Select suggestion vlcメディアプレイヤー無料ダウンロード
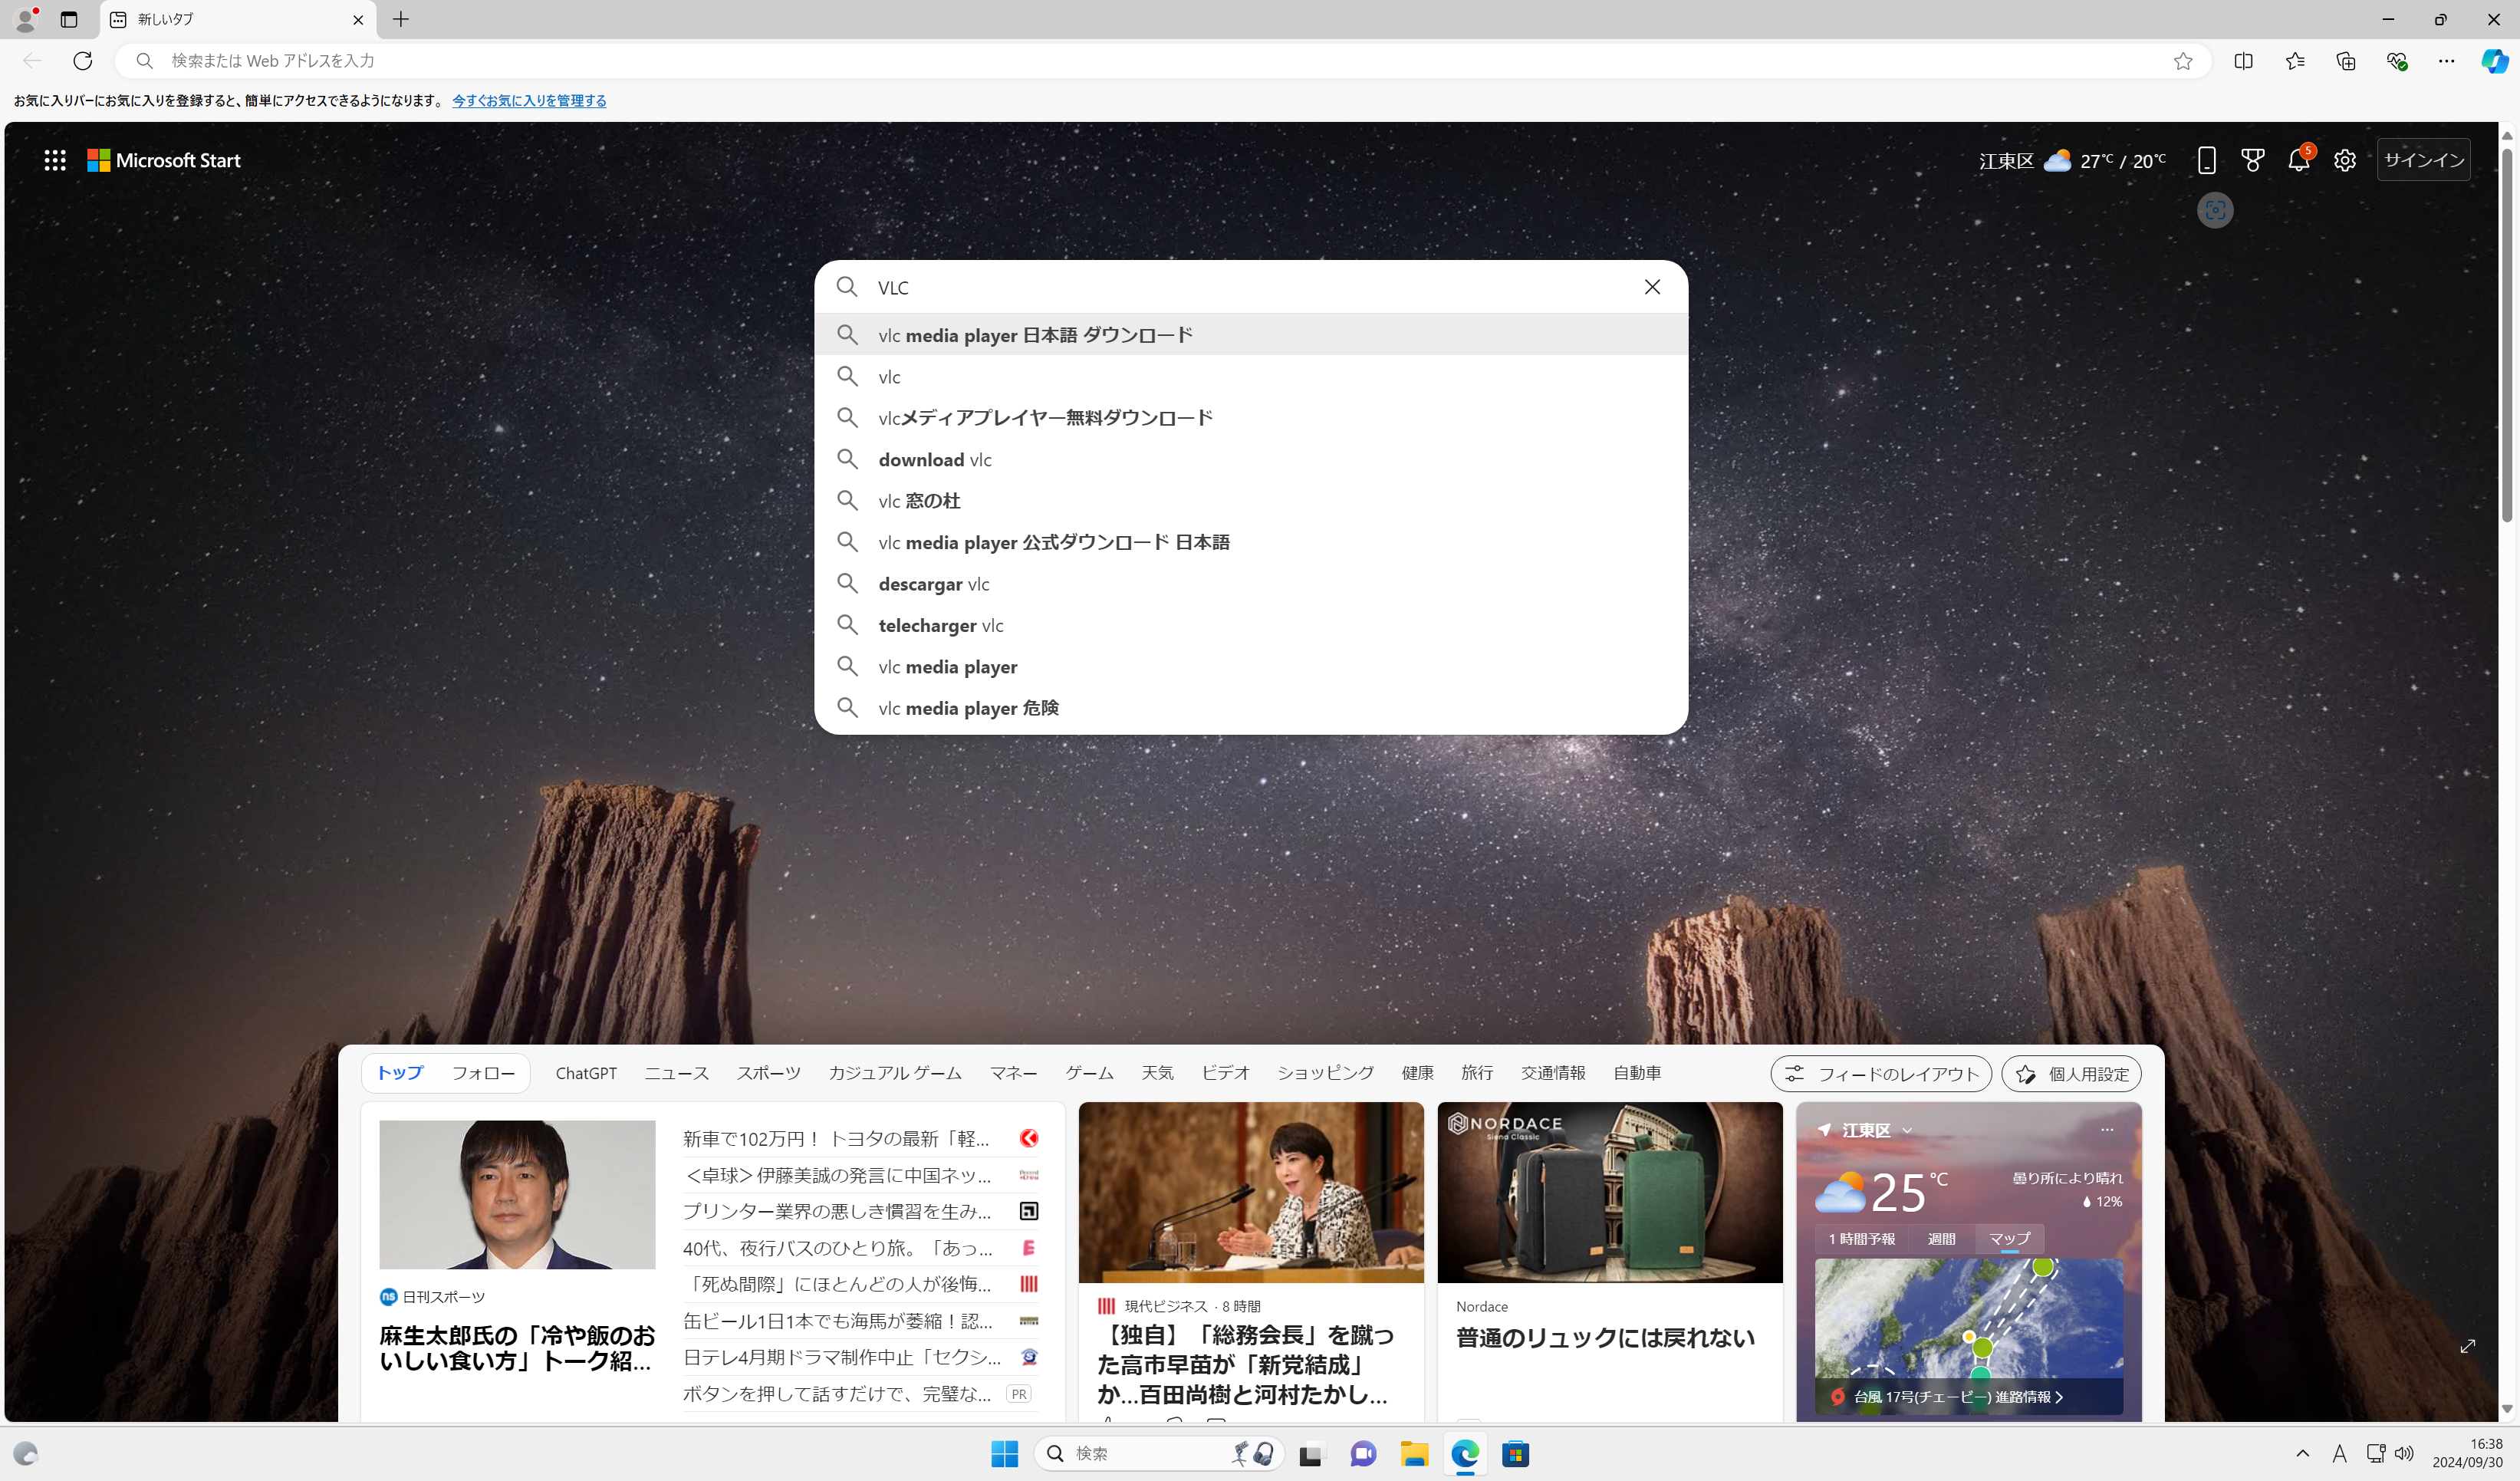Viewport: 2520px width, 1481px height. (x=1251, y=418)
